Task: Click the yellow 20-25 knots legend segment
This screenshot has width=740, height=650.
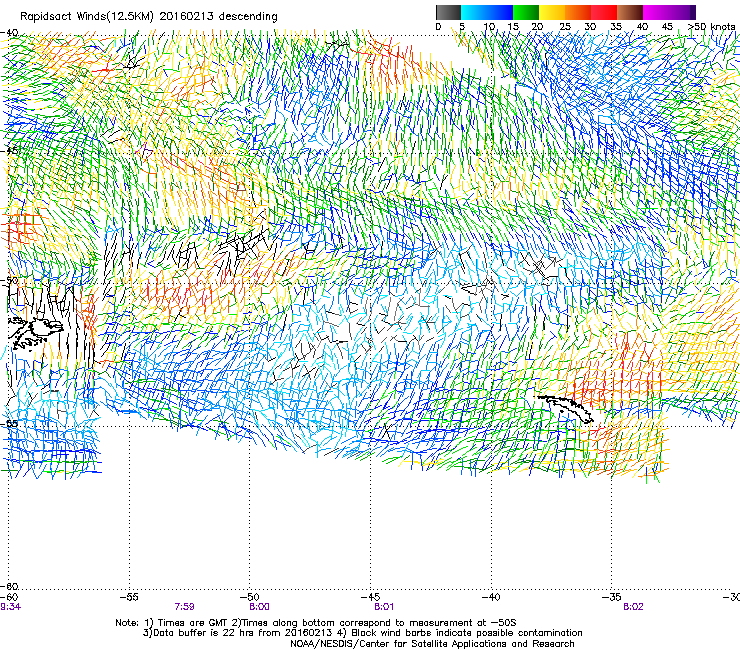Action: coord(552,12)
